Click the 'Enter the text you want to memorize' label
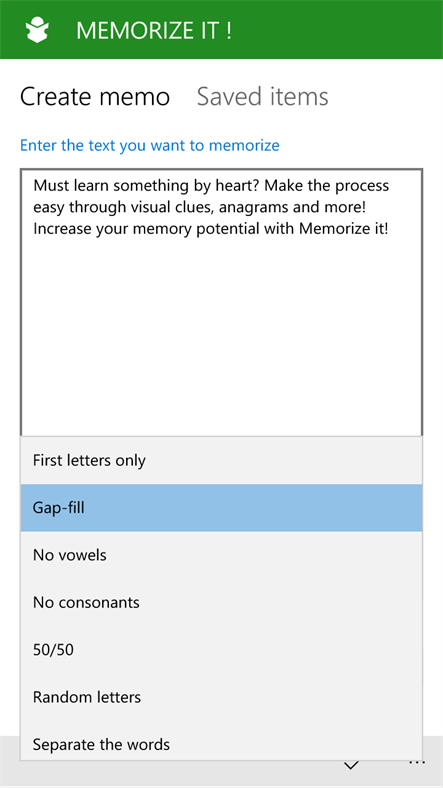 pyautogui.click(x=150, y=145)
